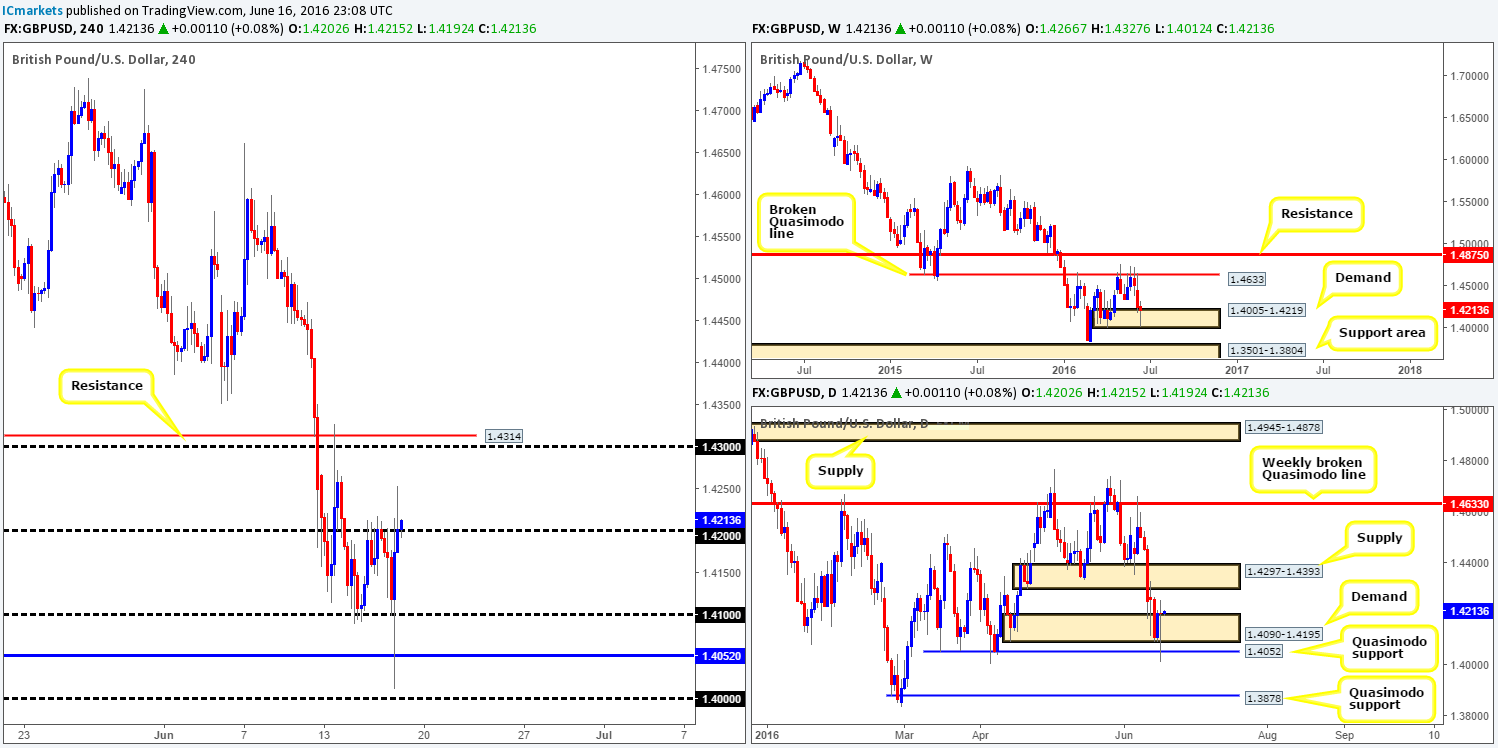Image resolution: width=1498 pixels, height=748 pixels.
Task: Click the Aug date label on daily chart axis
Action: [x=1269, y=733]
